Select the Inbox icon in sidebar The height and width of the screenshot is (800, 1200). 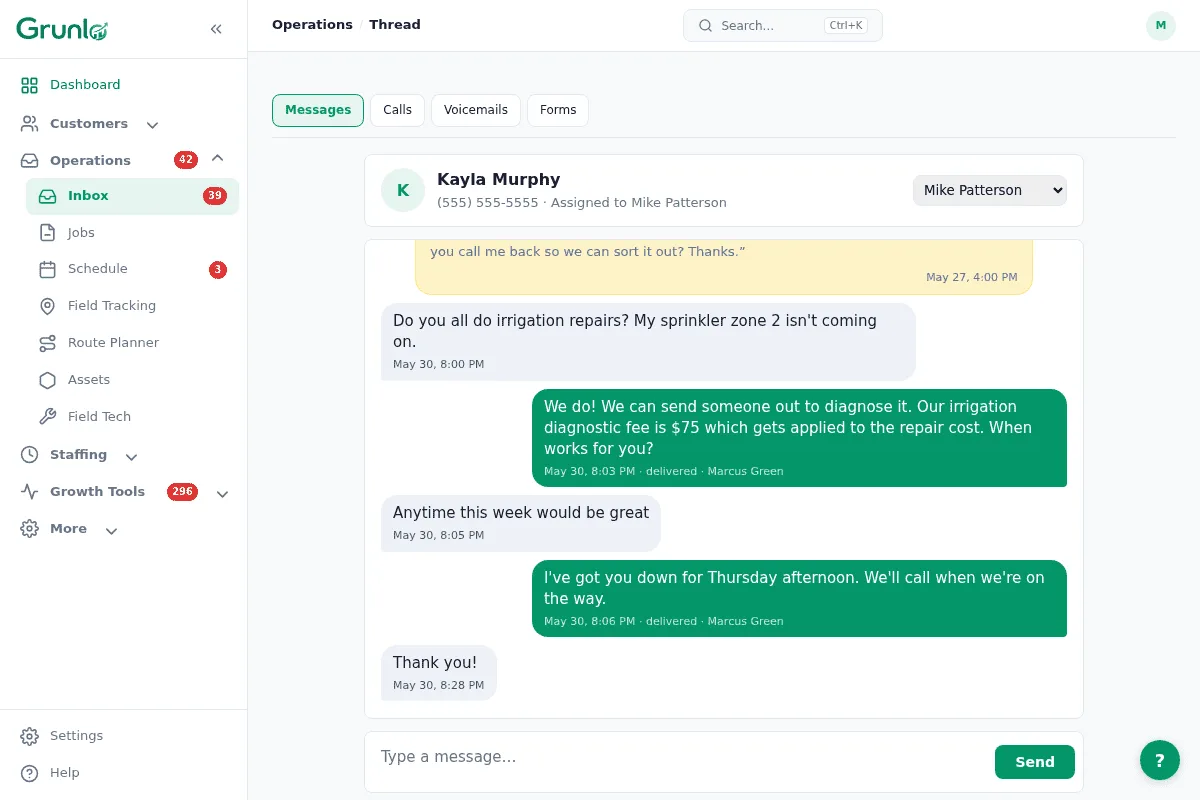47,196
